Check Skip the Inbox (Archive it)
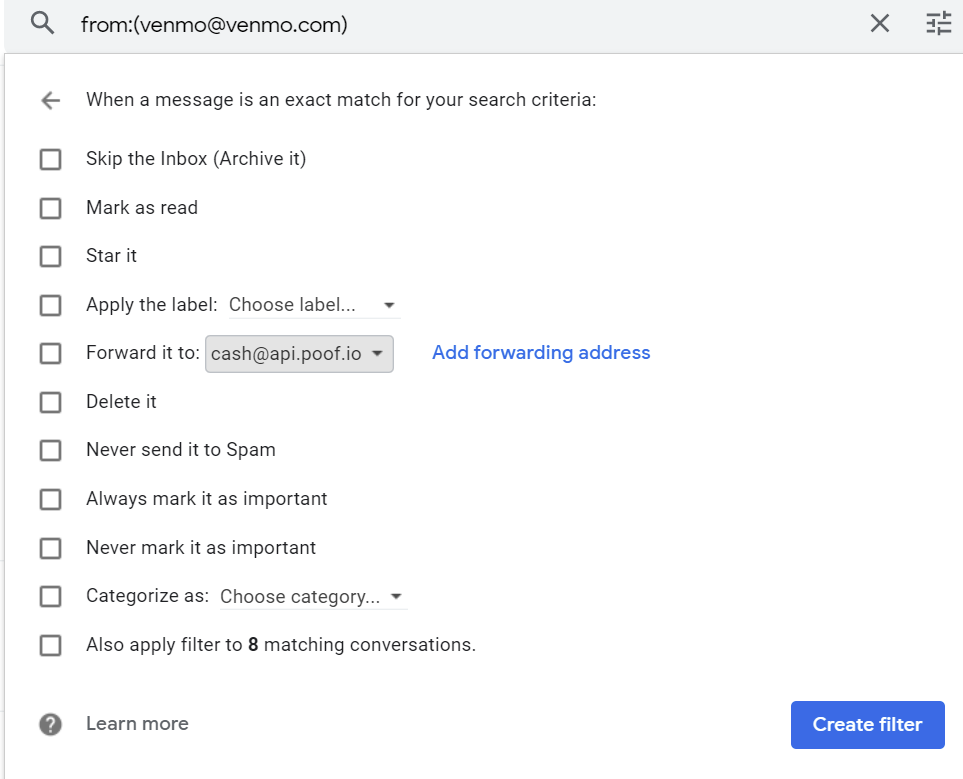Viewport: 963px width, 779px height. (50, 159)
